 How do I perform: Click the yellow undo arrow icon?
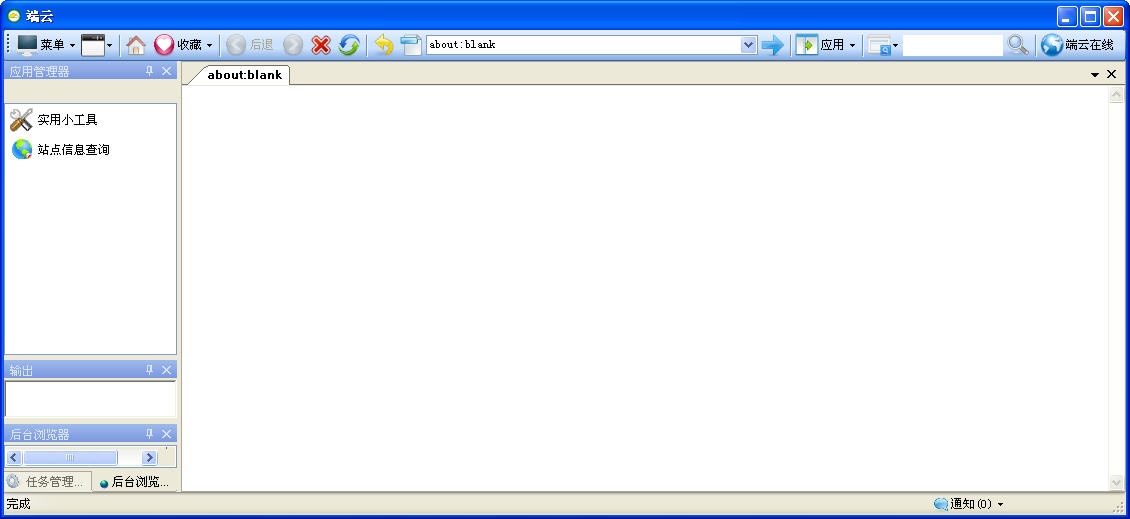point(383,45)
